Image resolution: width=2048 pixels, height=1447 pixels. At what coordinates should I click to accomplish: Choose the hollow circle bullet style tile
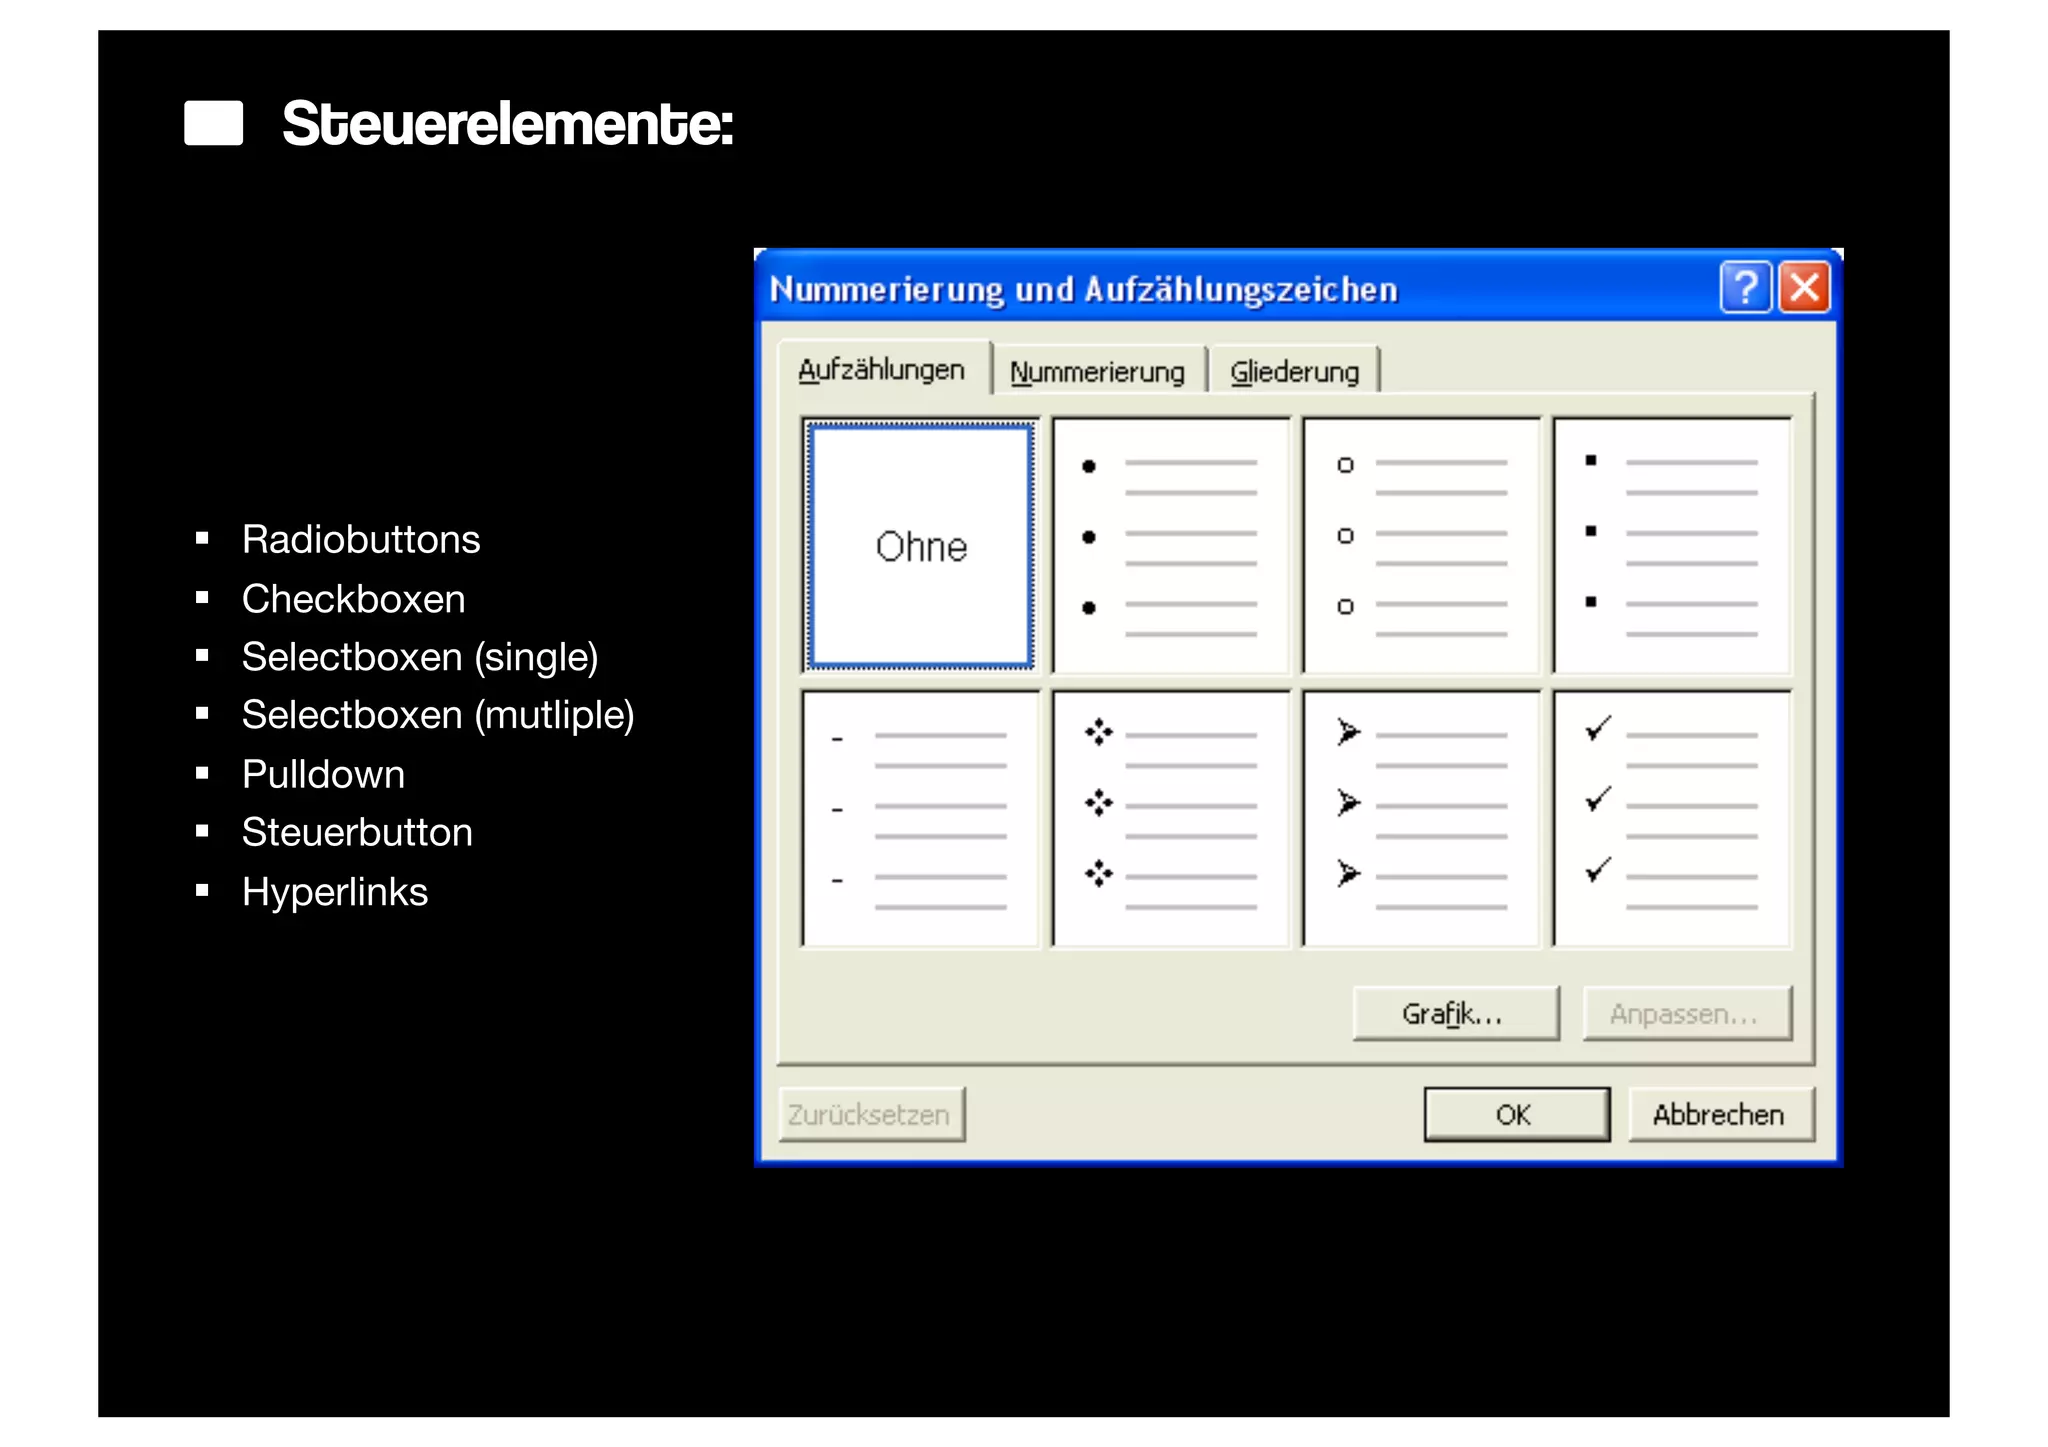[1421, 546]
